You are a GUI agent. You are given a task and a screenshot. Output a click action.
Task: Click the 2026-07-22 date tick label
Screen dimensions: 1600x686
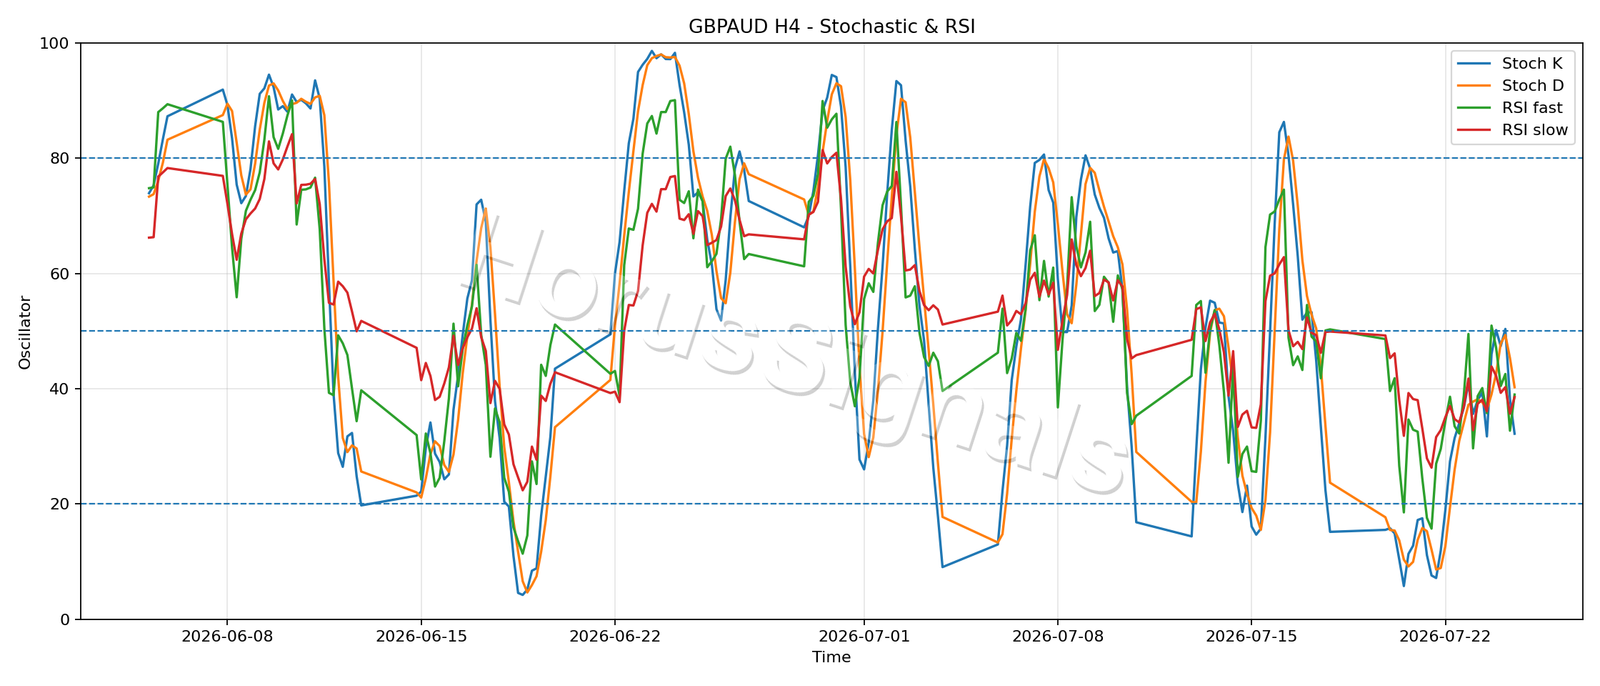1445,636
